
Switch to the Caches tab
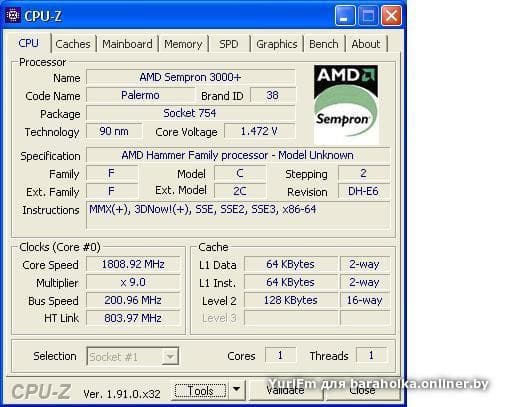pos(73,44)
